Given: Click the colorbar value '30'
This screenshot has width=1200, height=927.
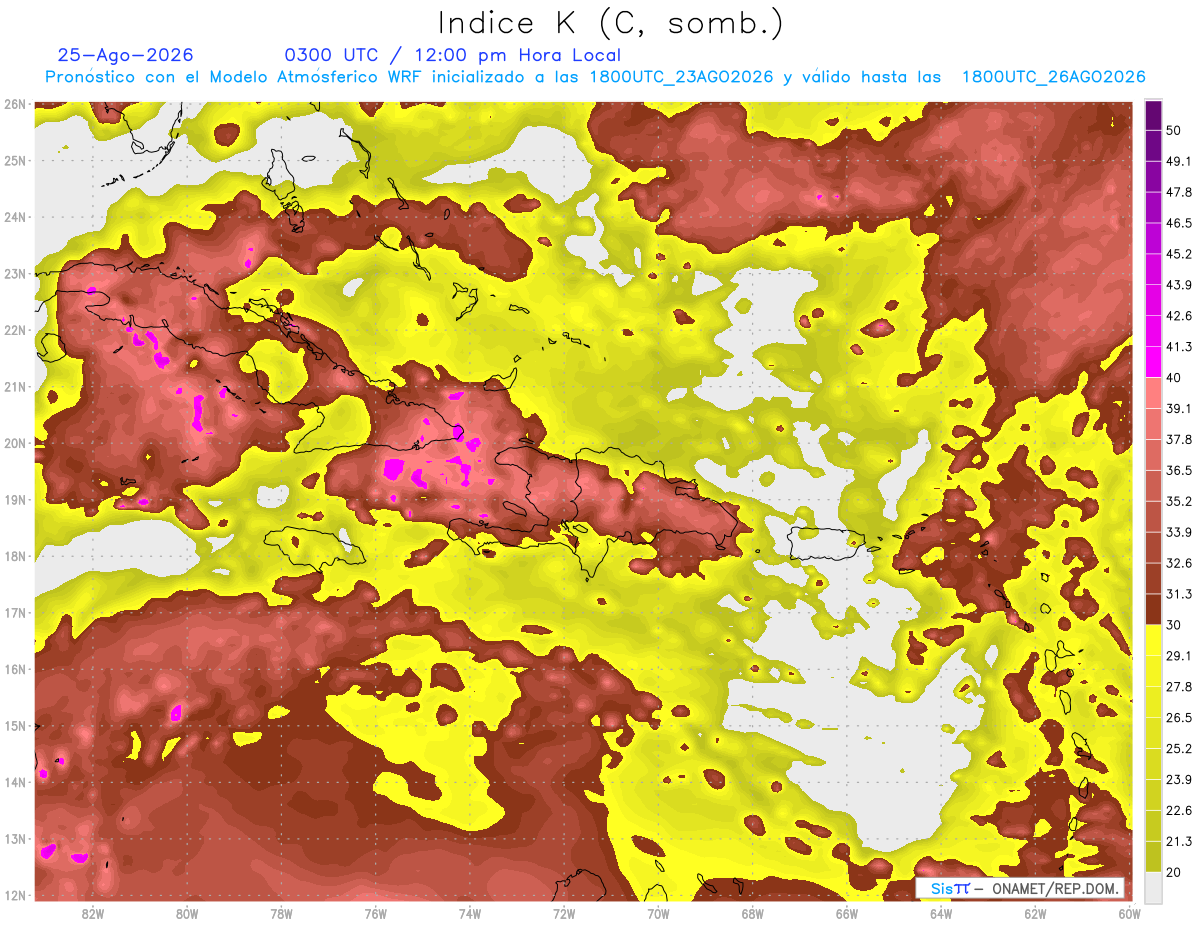Looking at the screenshot, I should (1175, 625).
